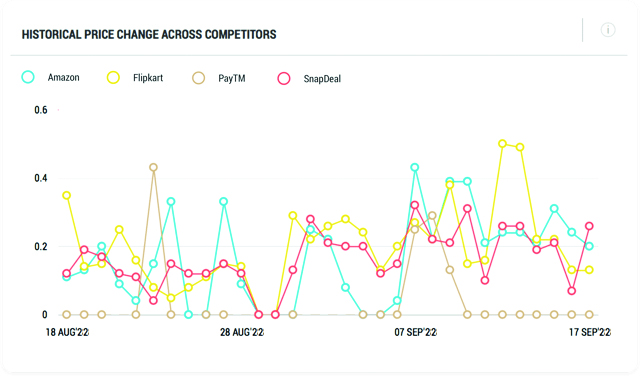Click the 17 SEP'22 axis label
Viewport: 640px width, 376px height.
coord(590,332)
